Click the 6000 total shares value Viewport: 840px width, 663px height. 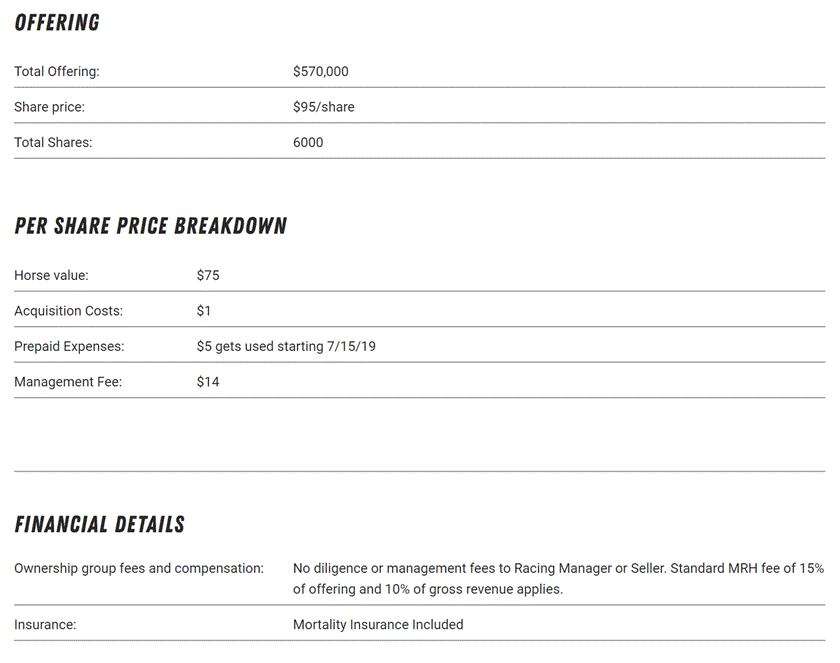(308, 143)
